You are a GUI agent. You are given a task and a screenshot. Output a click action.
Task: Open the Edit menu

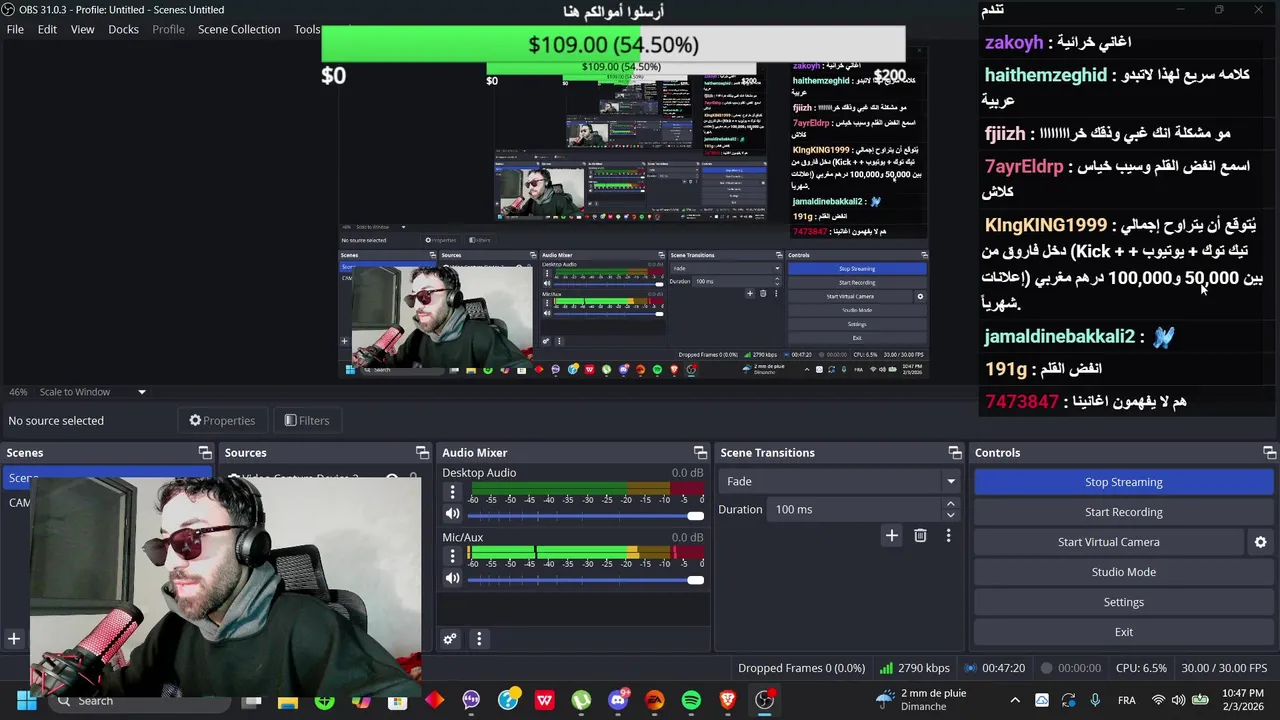click(x=47, y=29)
